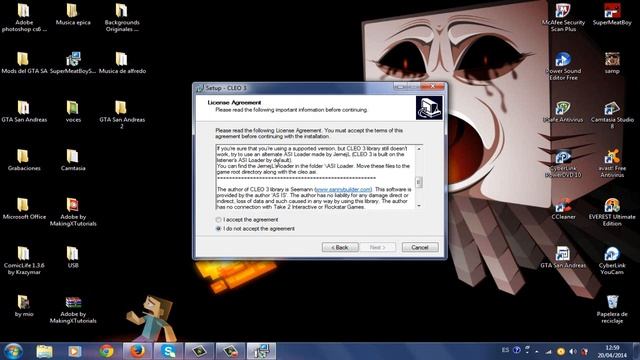The width and height of the screenshot is (640, 360).
Task: Open the GTA San Andreas 2 folder
Action: 122,114
